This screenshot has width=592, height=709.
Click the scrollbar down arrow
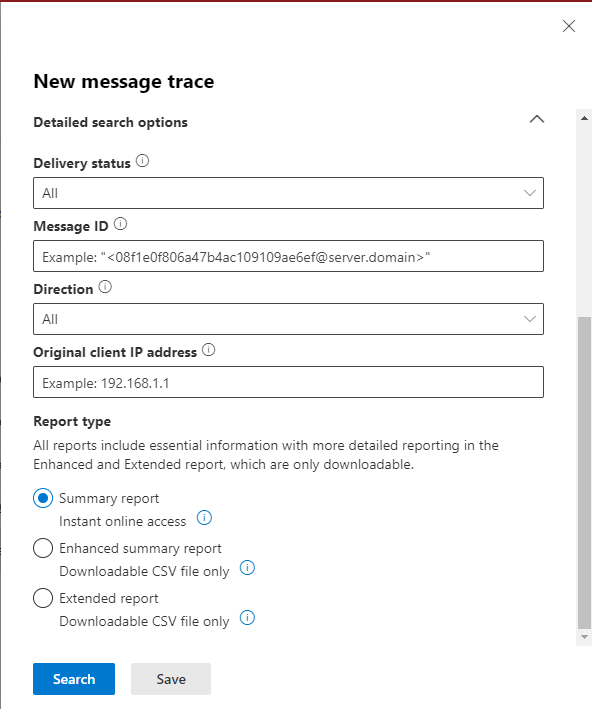tap(584, 637)
